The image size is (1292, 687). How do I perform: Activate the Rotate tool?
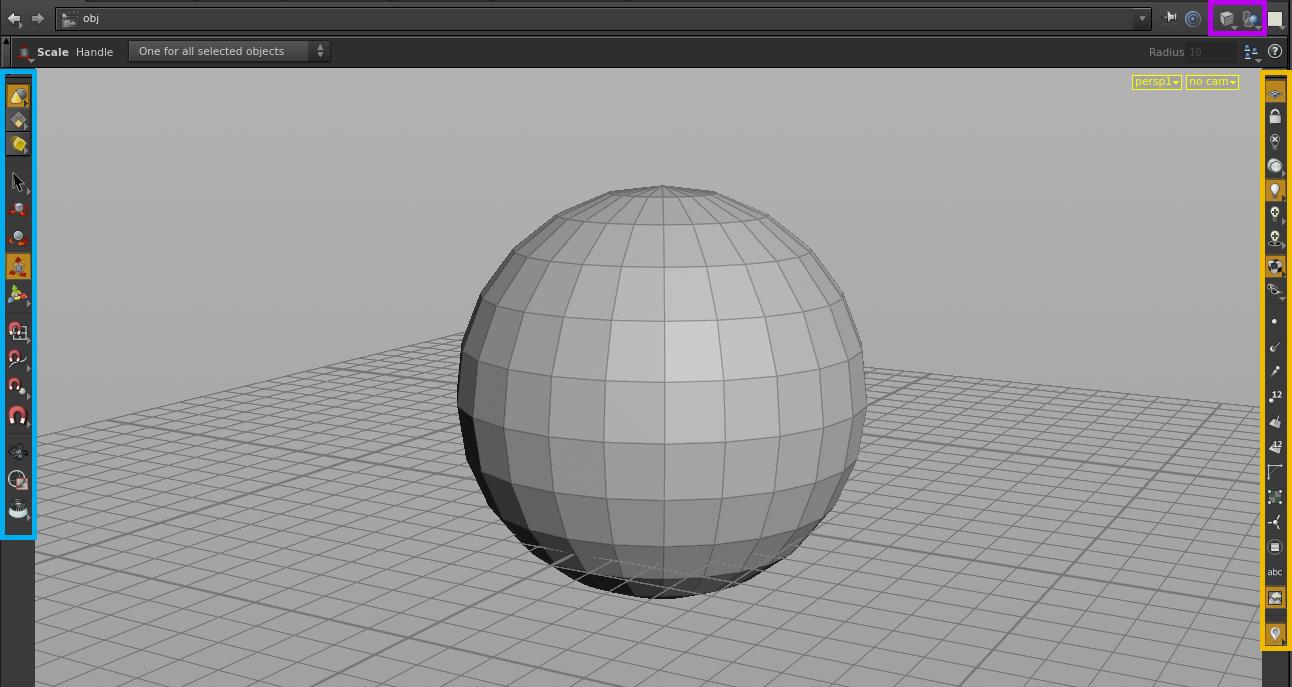pos(18,238)
